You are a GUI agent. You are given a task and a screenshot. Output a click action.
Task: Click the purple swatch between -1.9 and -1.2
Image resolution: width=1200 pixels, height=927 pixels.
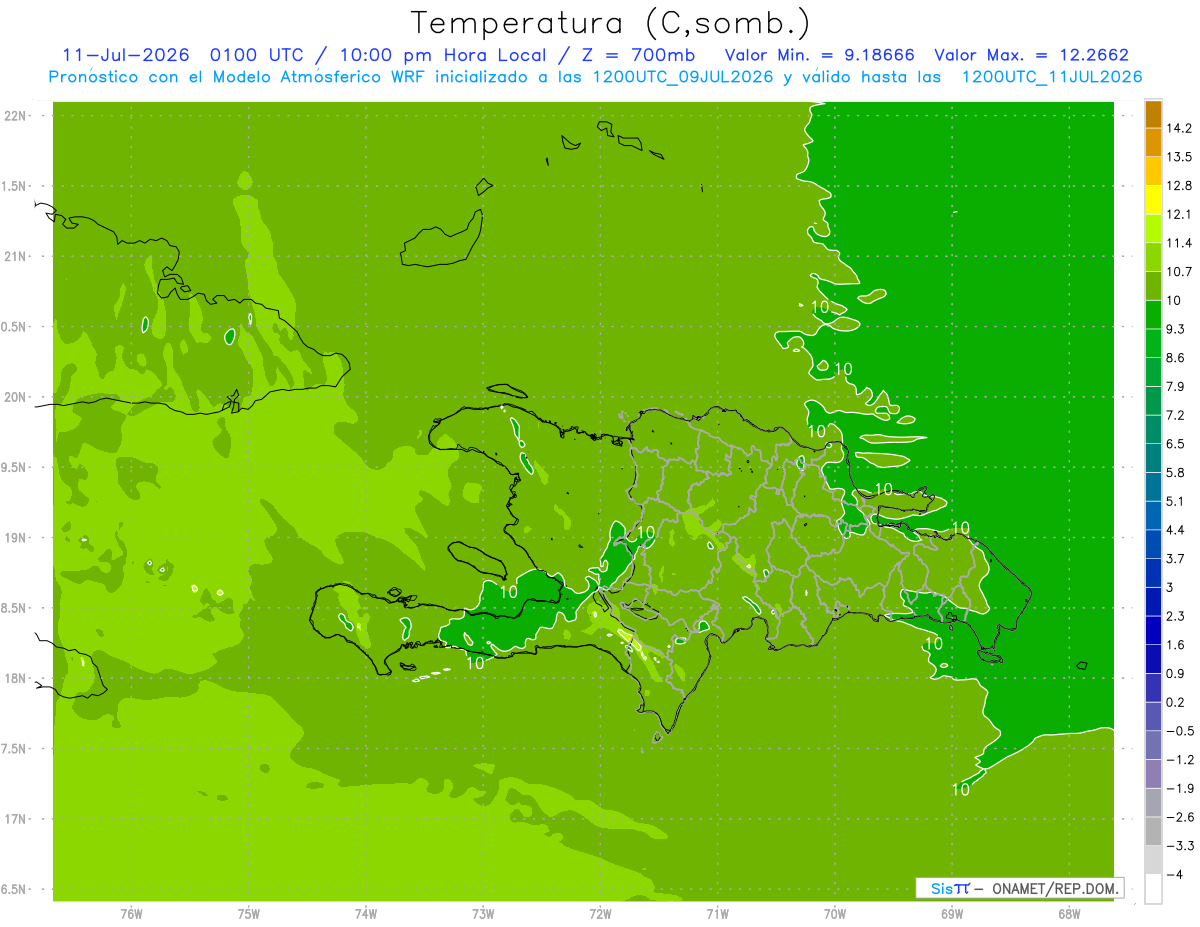pos(1153,773)
